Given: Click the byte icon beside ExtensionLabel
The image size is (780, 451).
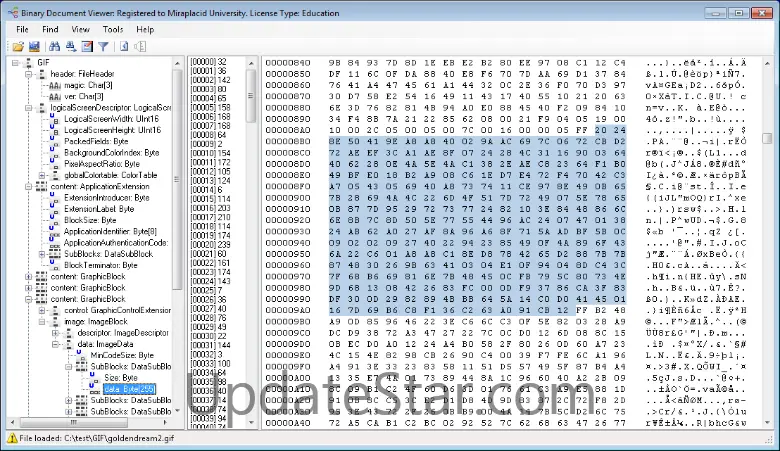Looking at the screenshot, I should [x=55, y=209].
